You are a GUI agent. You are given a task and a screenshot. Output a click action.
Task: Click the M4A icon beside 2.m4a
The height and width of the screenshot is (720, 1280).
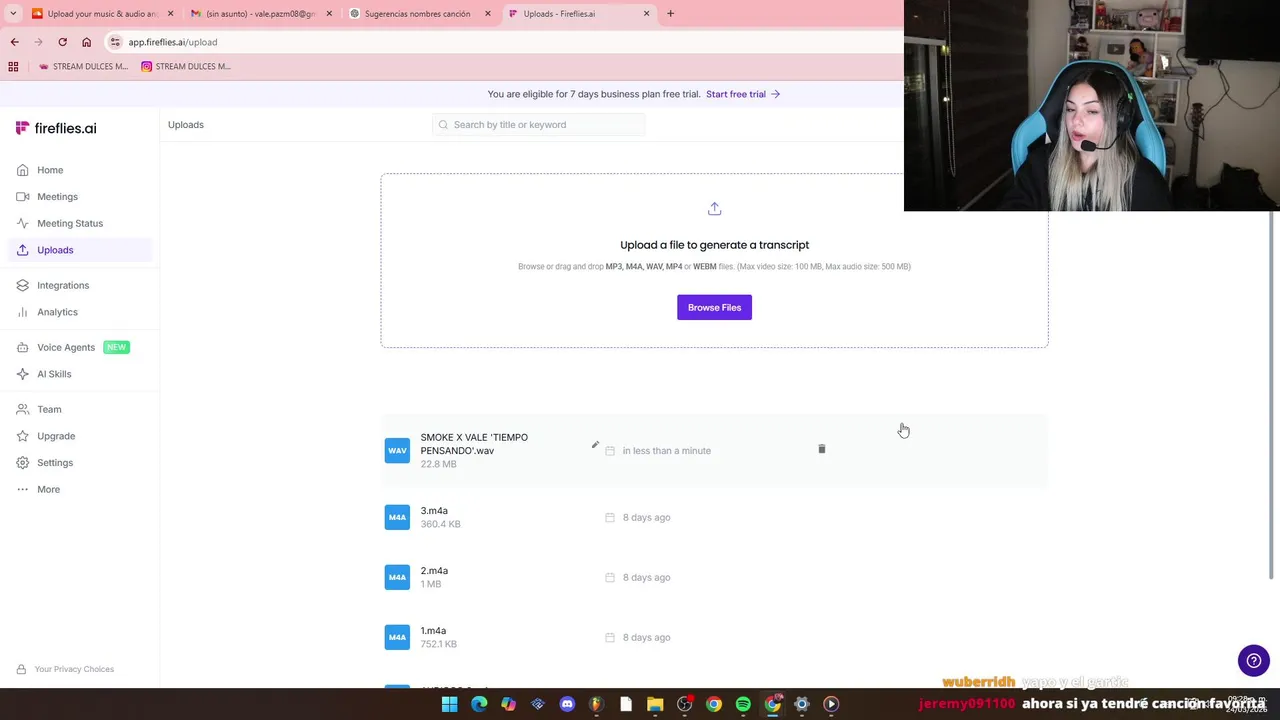pyautogui.click(x=397, y=577)
